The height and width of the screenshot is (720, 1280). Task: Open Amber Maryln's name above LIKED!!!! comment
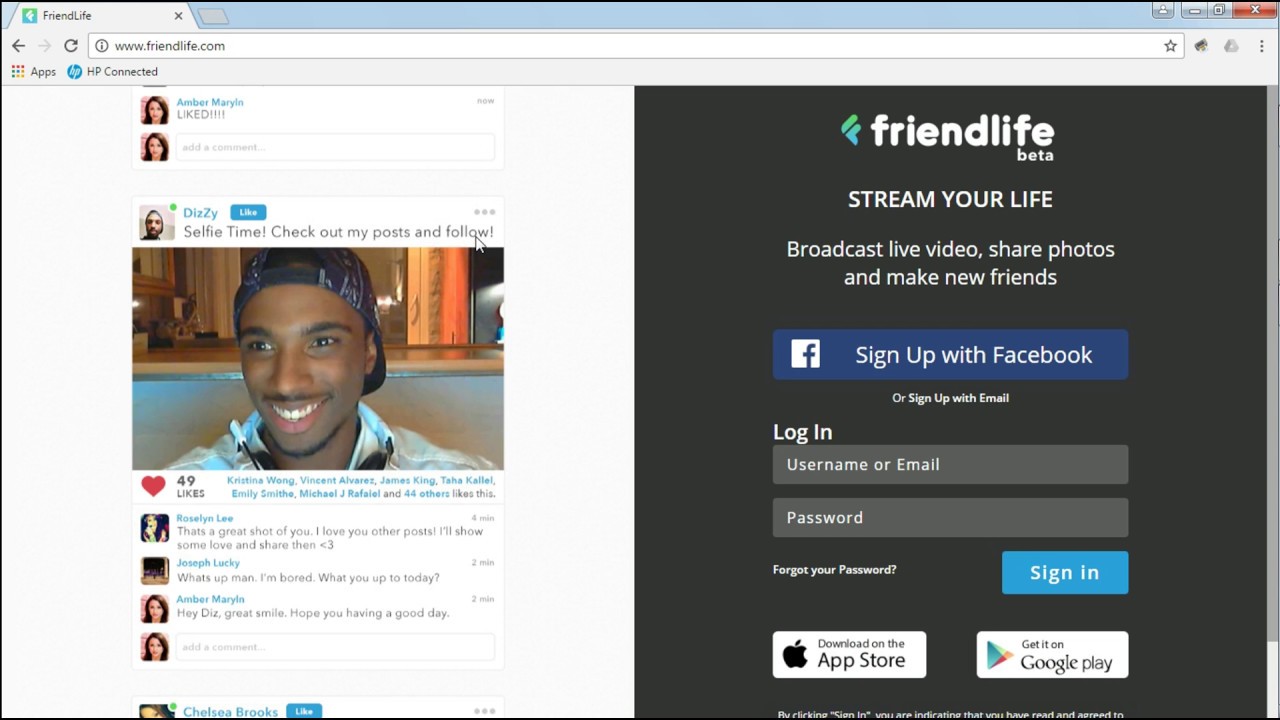point(210,102)
